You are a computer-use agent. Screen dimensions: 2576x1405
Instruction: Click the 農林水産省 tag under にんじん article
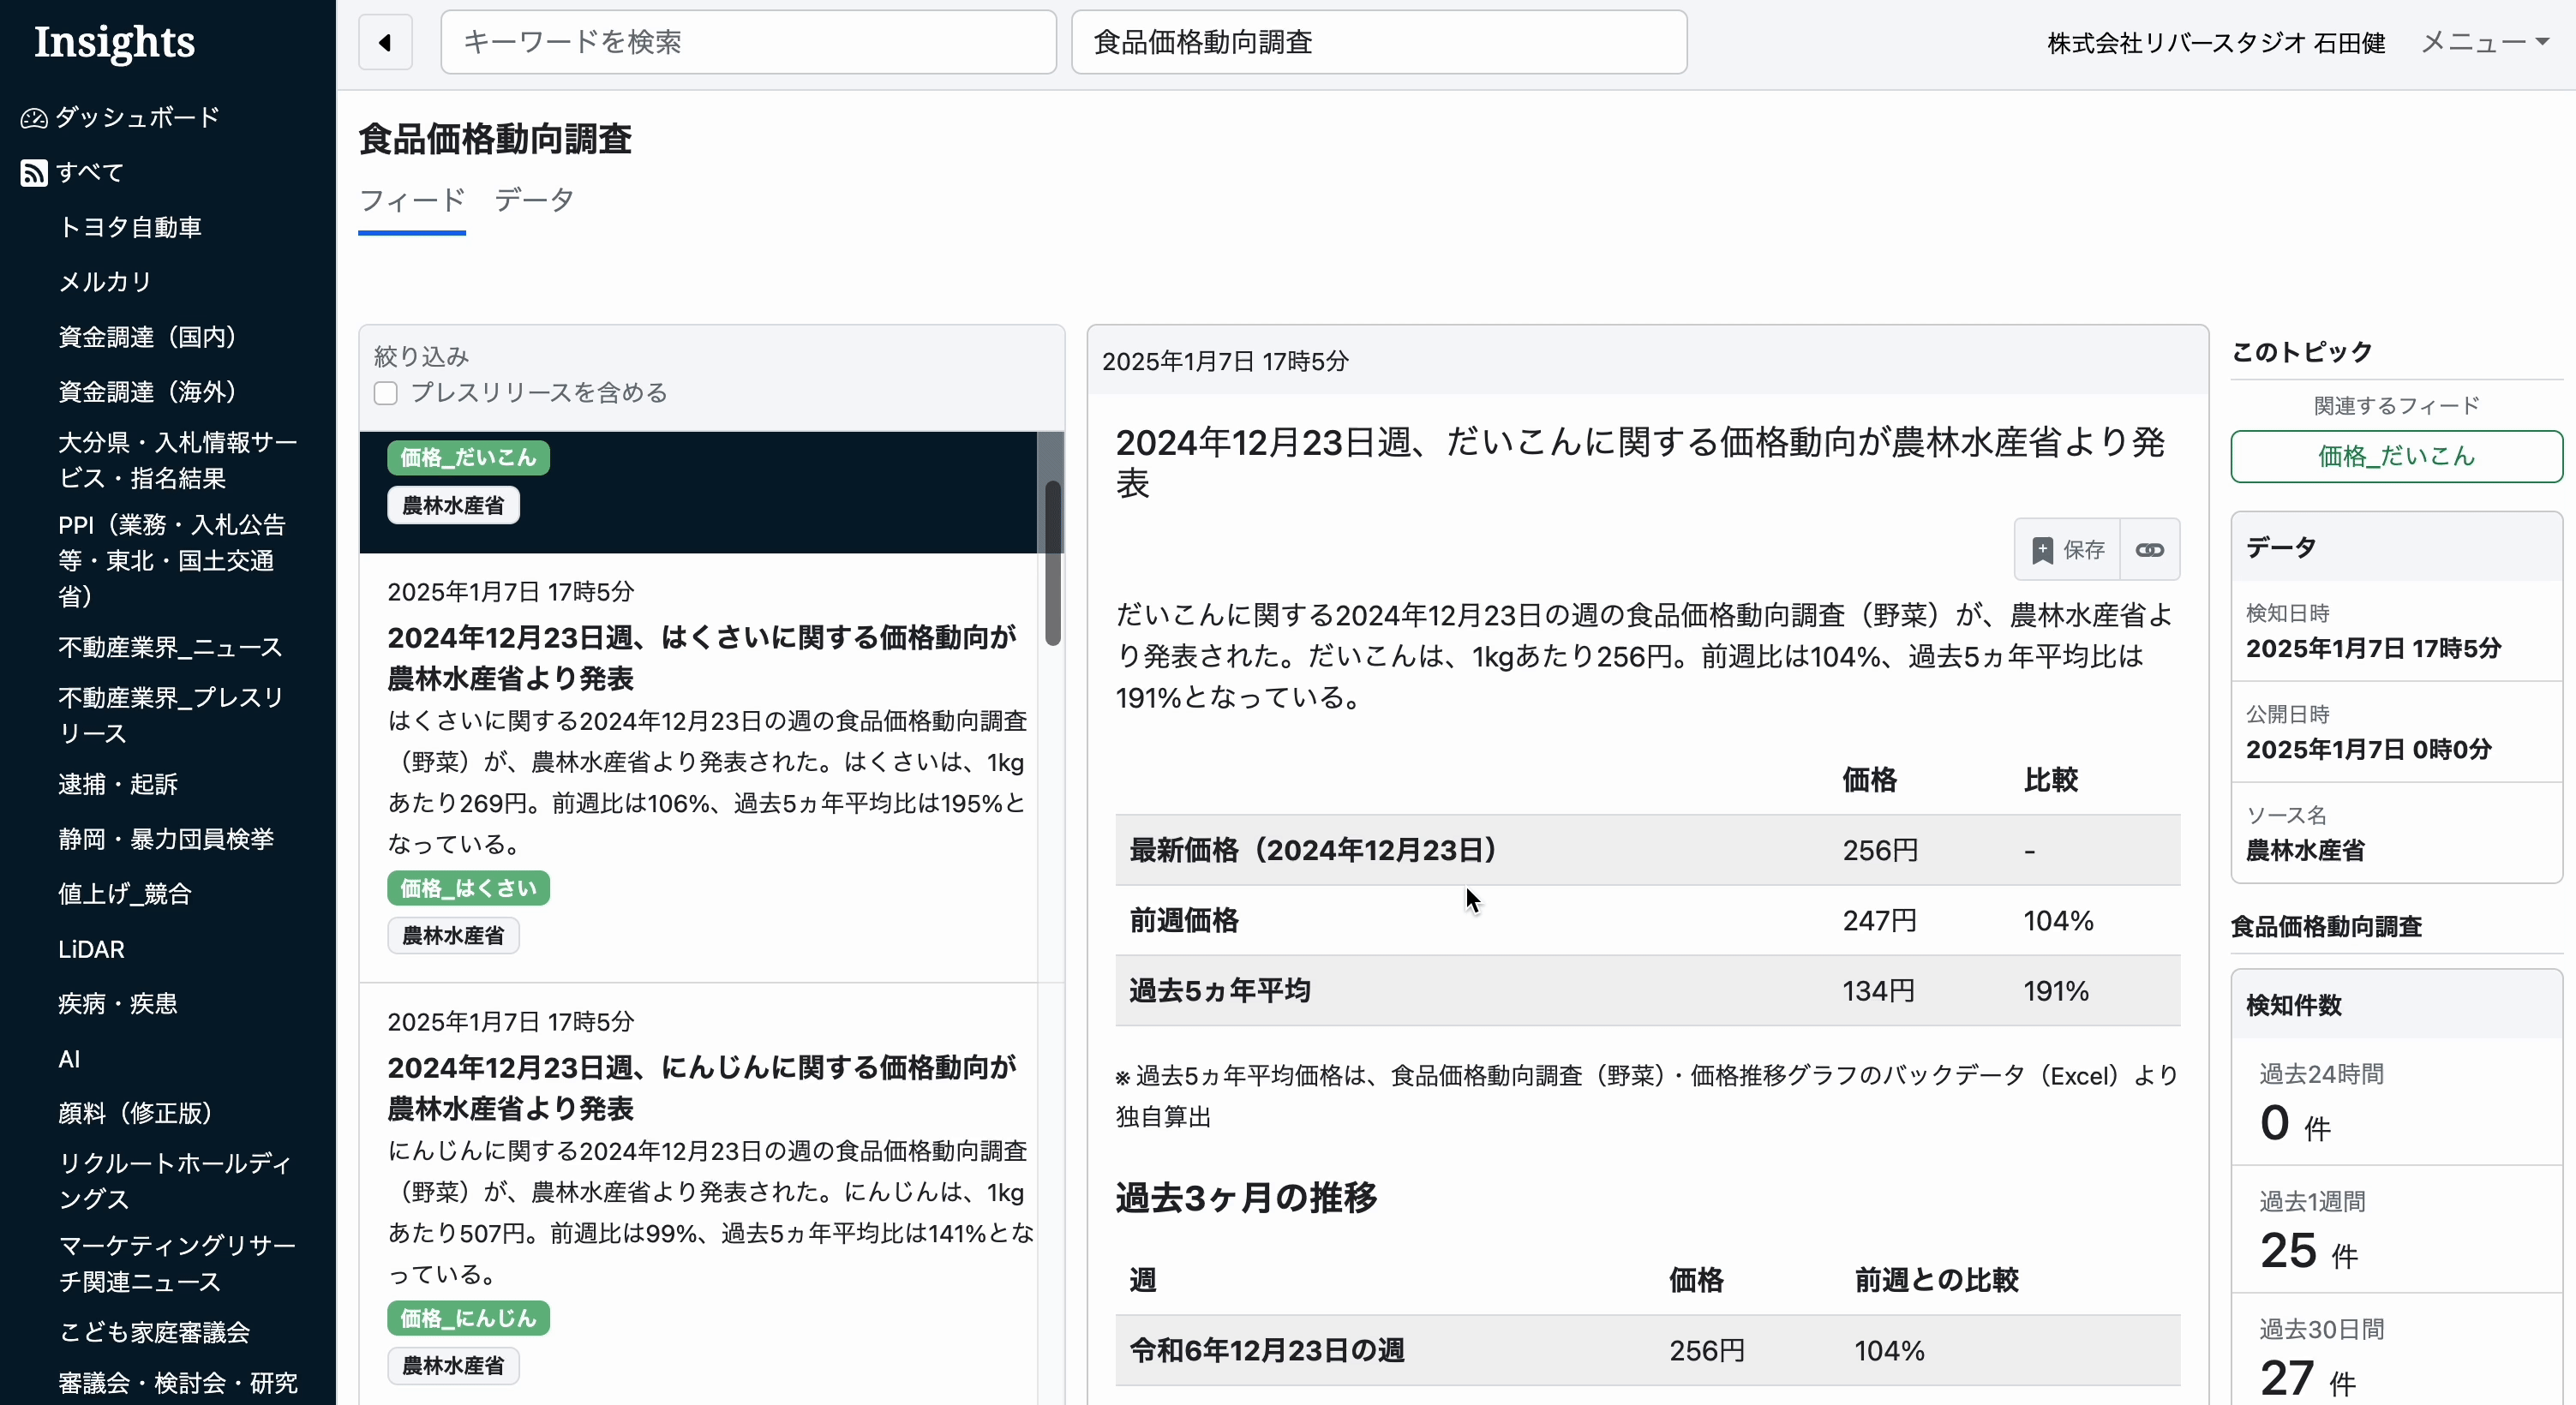point(453,1366)
